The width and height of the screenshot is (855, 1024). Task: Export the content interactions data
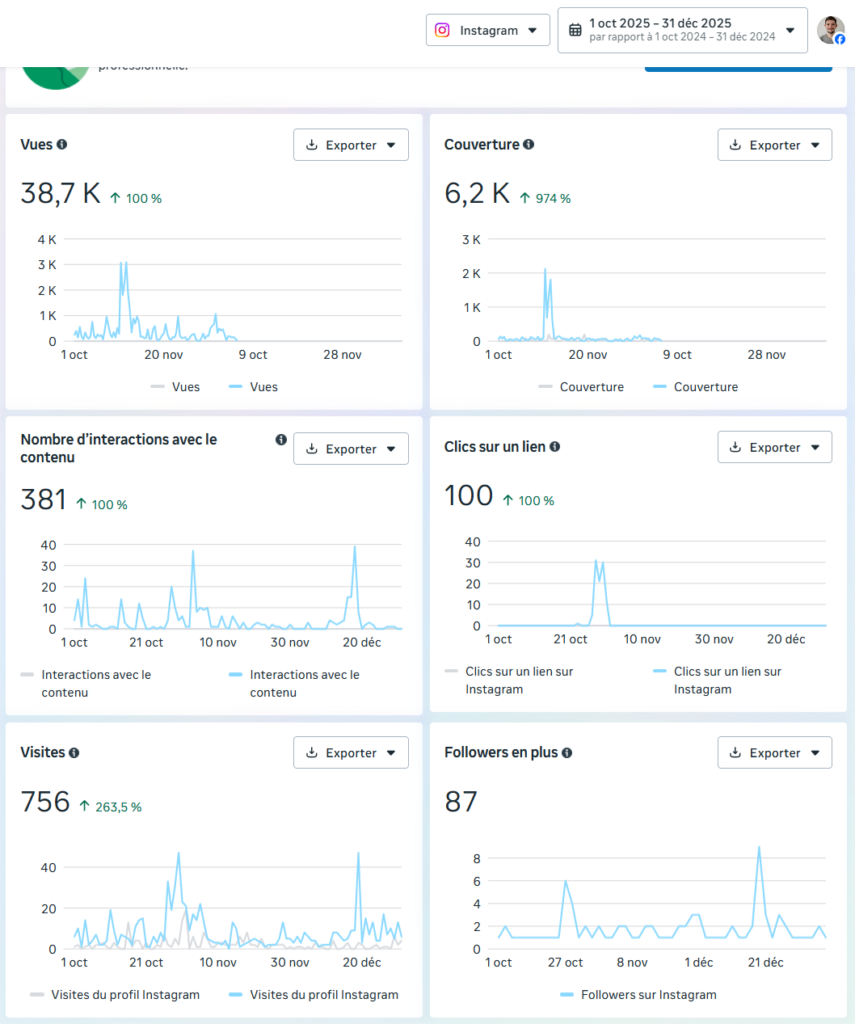[351, 449]
